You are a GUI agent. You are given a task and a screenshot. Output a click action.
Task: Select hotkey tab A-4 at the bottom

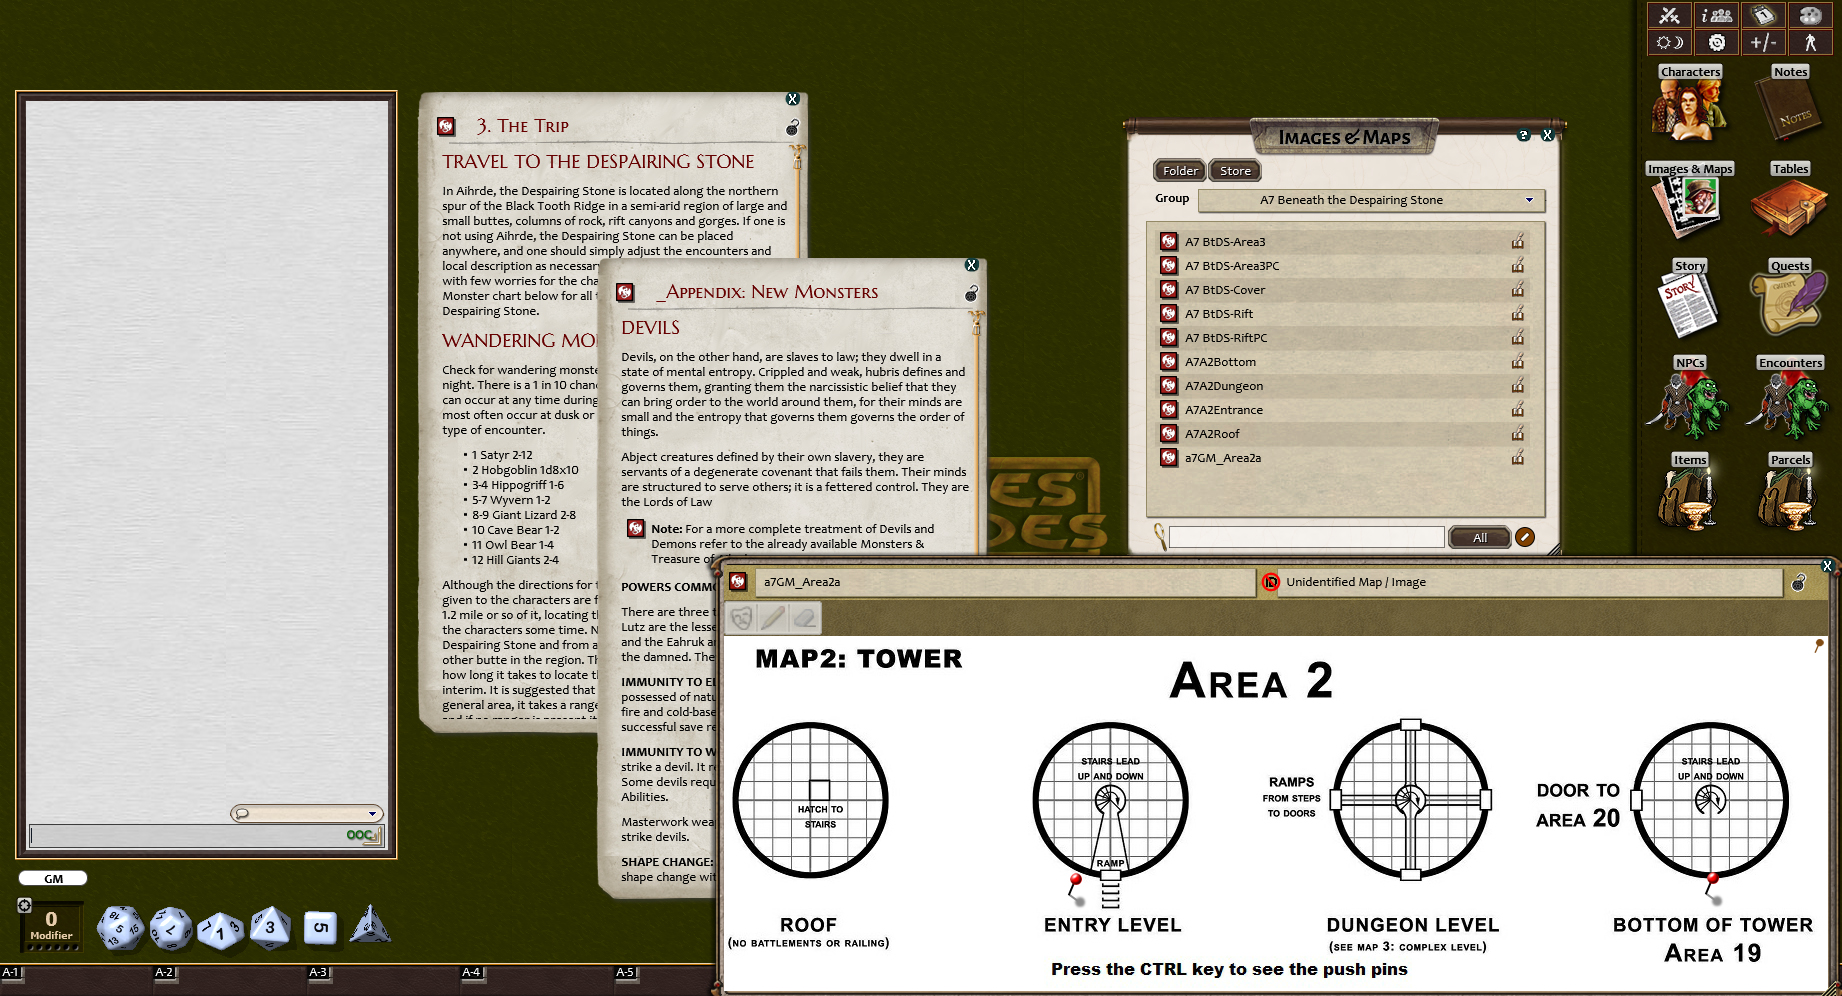coord(471,972)
